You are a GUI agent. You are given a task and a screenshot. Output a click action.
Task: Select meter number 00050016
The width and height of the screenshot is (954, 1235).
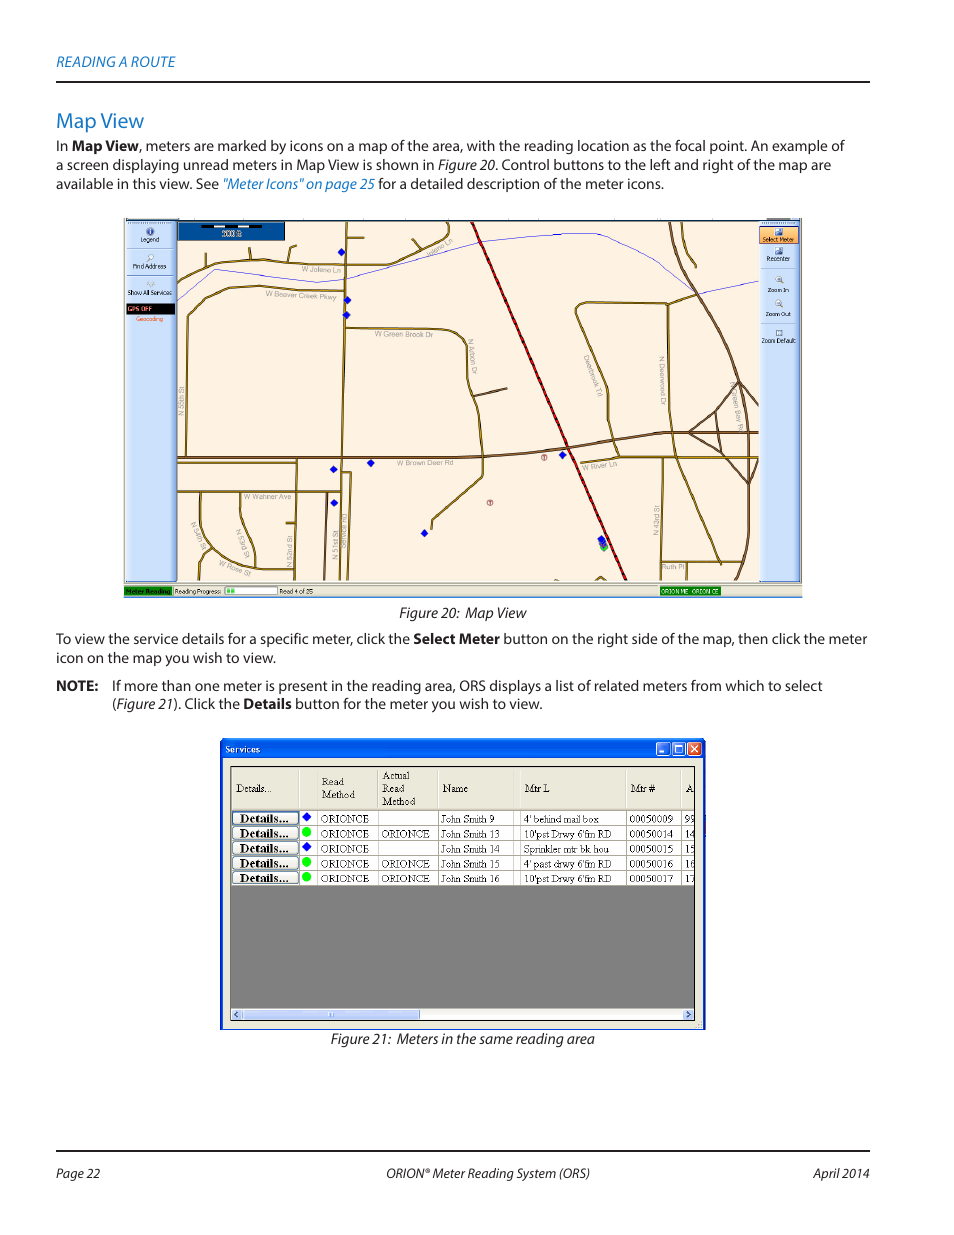point(652,864)
